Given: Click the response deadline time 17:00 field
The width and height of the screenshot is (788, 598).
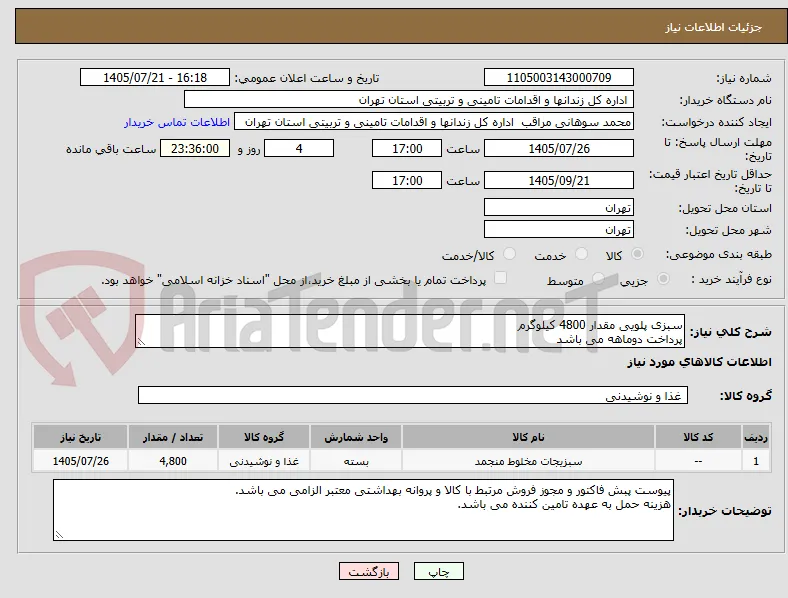Looking at the screenshot, I should [x=407, y=148].
